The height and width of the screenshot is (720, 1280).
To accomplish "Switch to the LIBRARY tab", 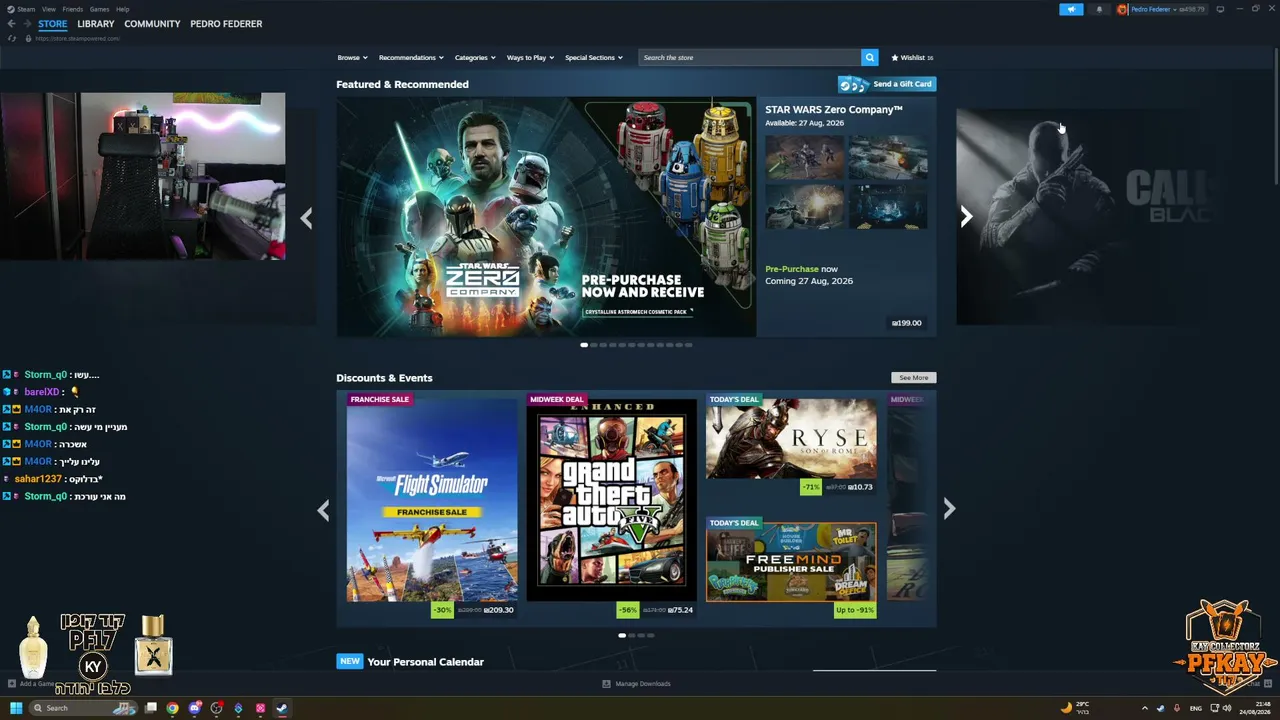I will [x=96, y=24].
